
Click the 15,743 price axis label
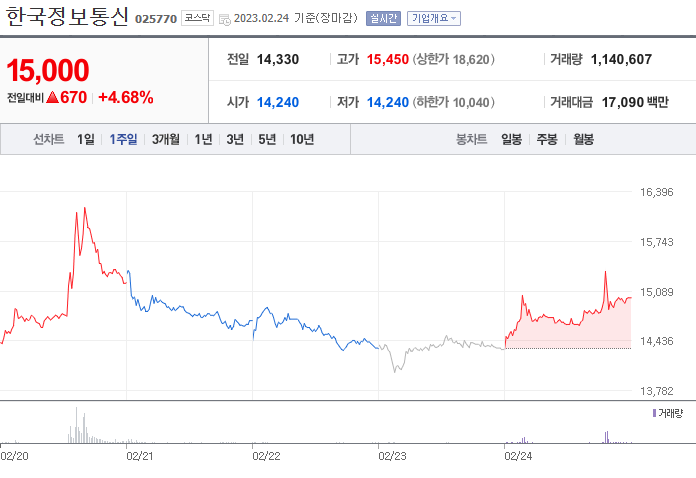pos(656,242)
